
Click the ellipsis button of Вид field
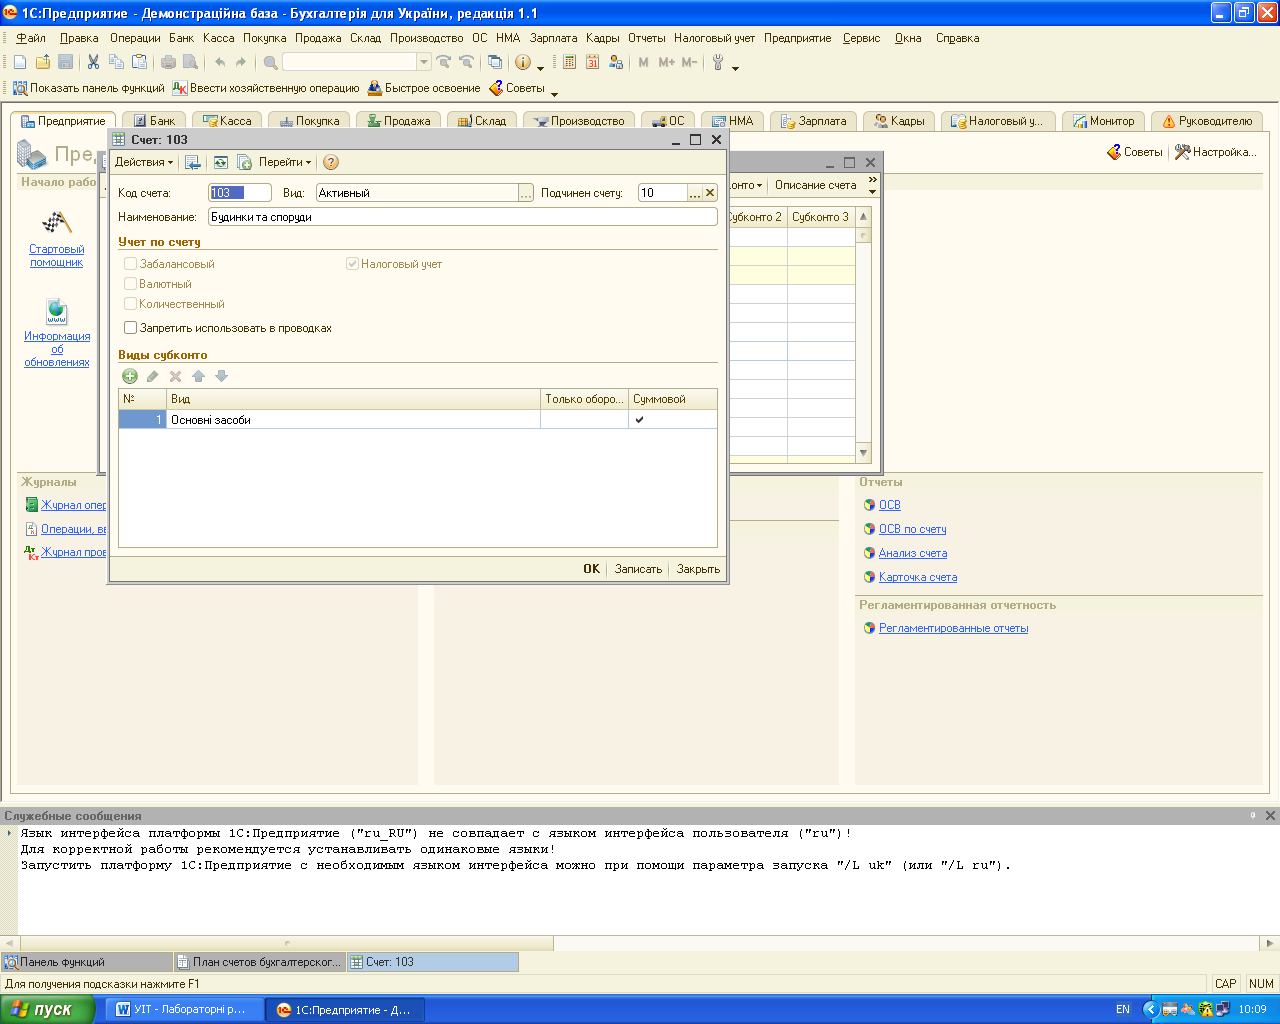tap(526, 193)
